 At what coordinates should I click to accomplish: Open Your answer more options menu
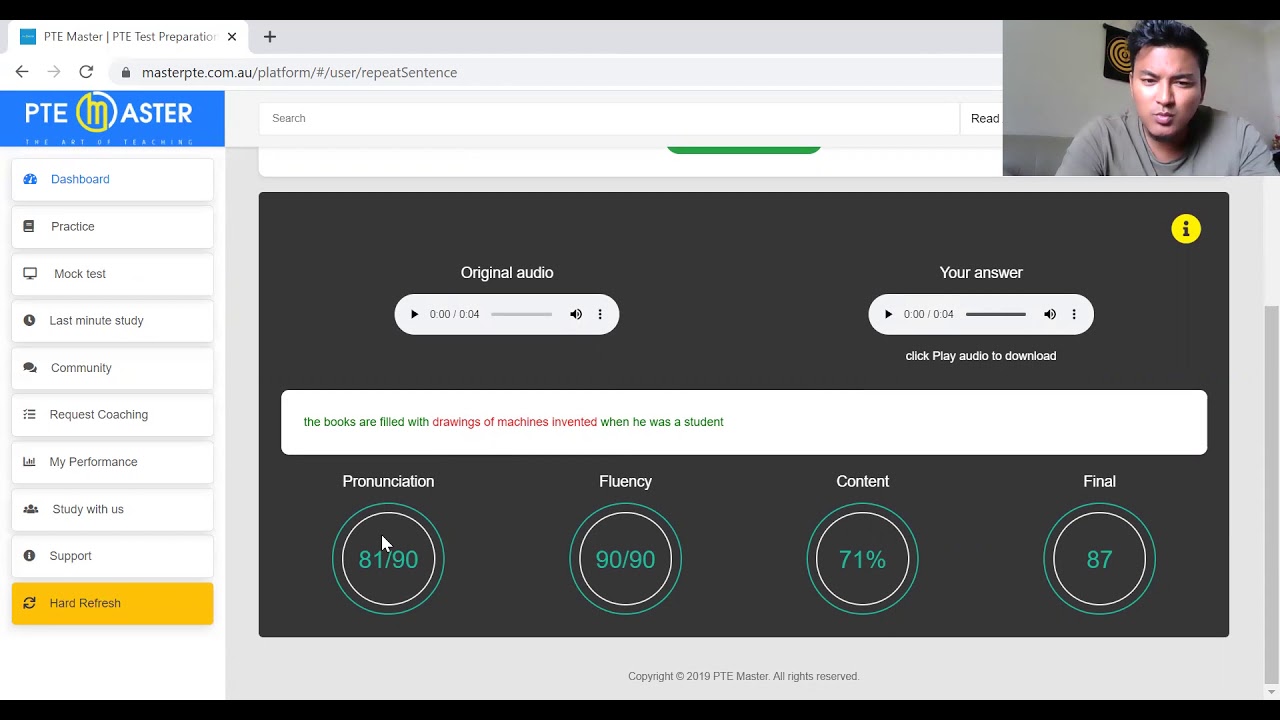[1074, 314]
